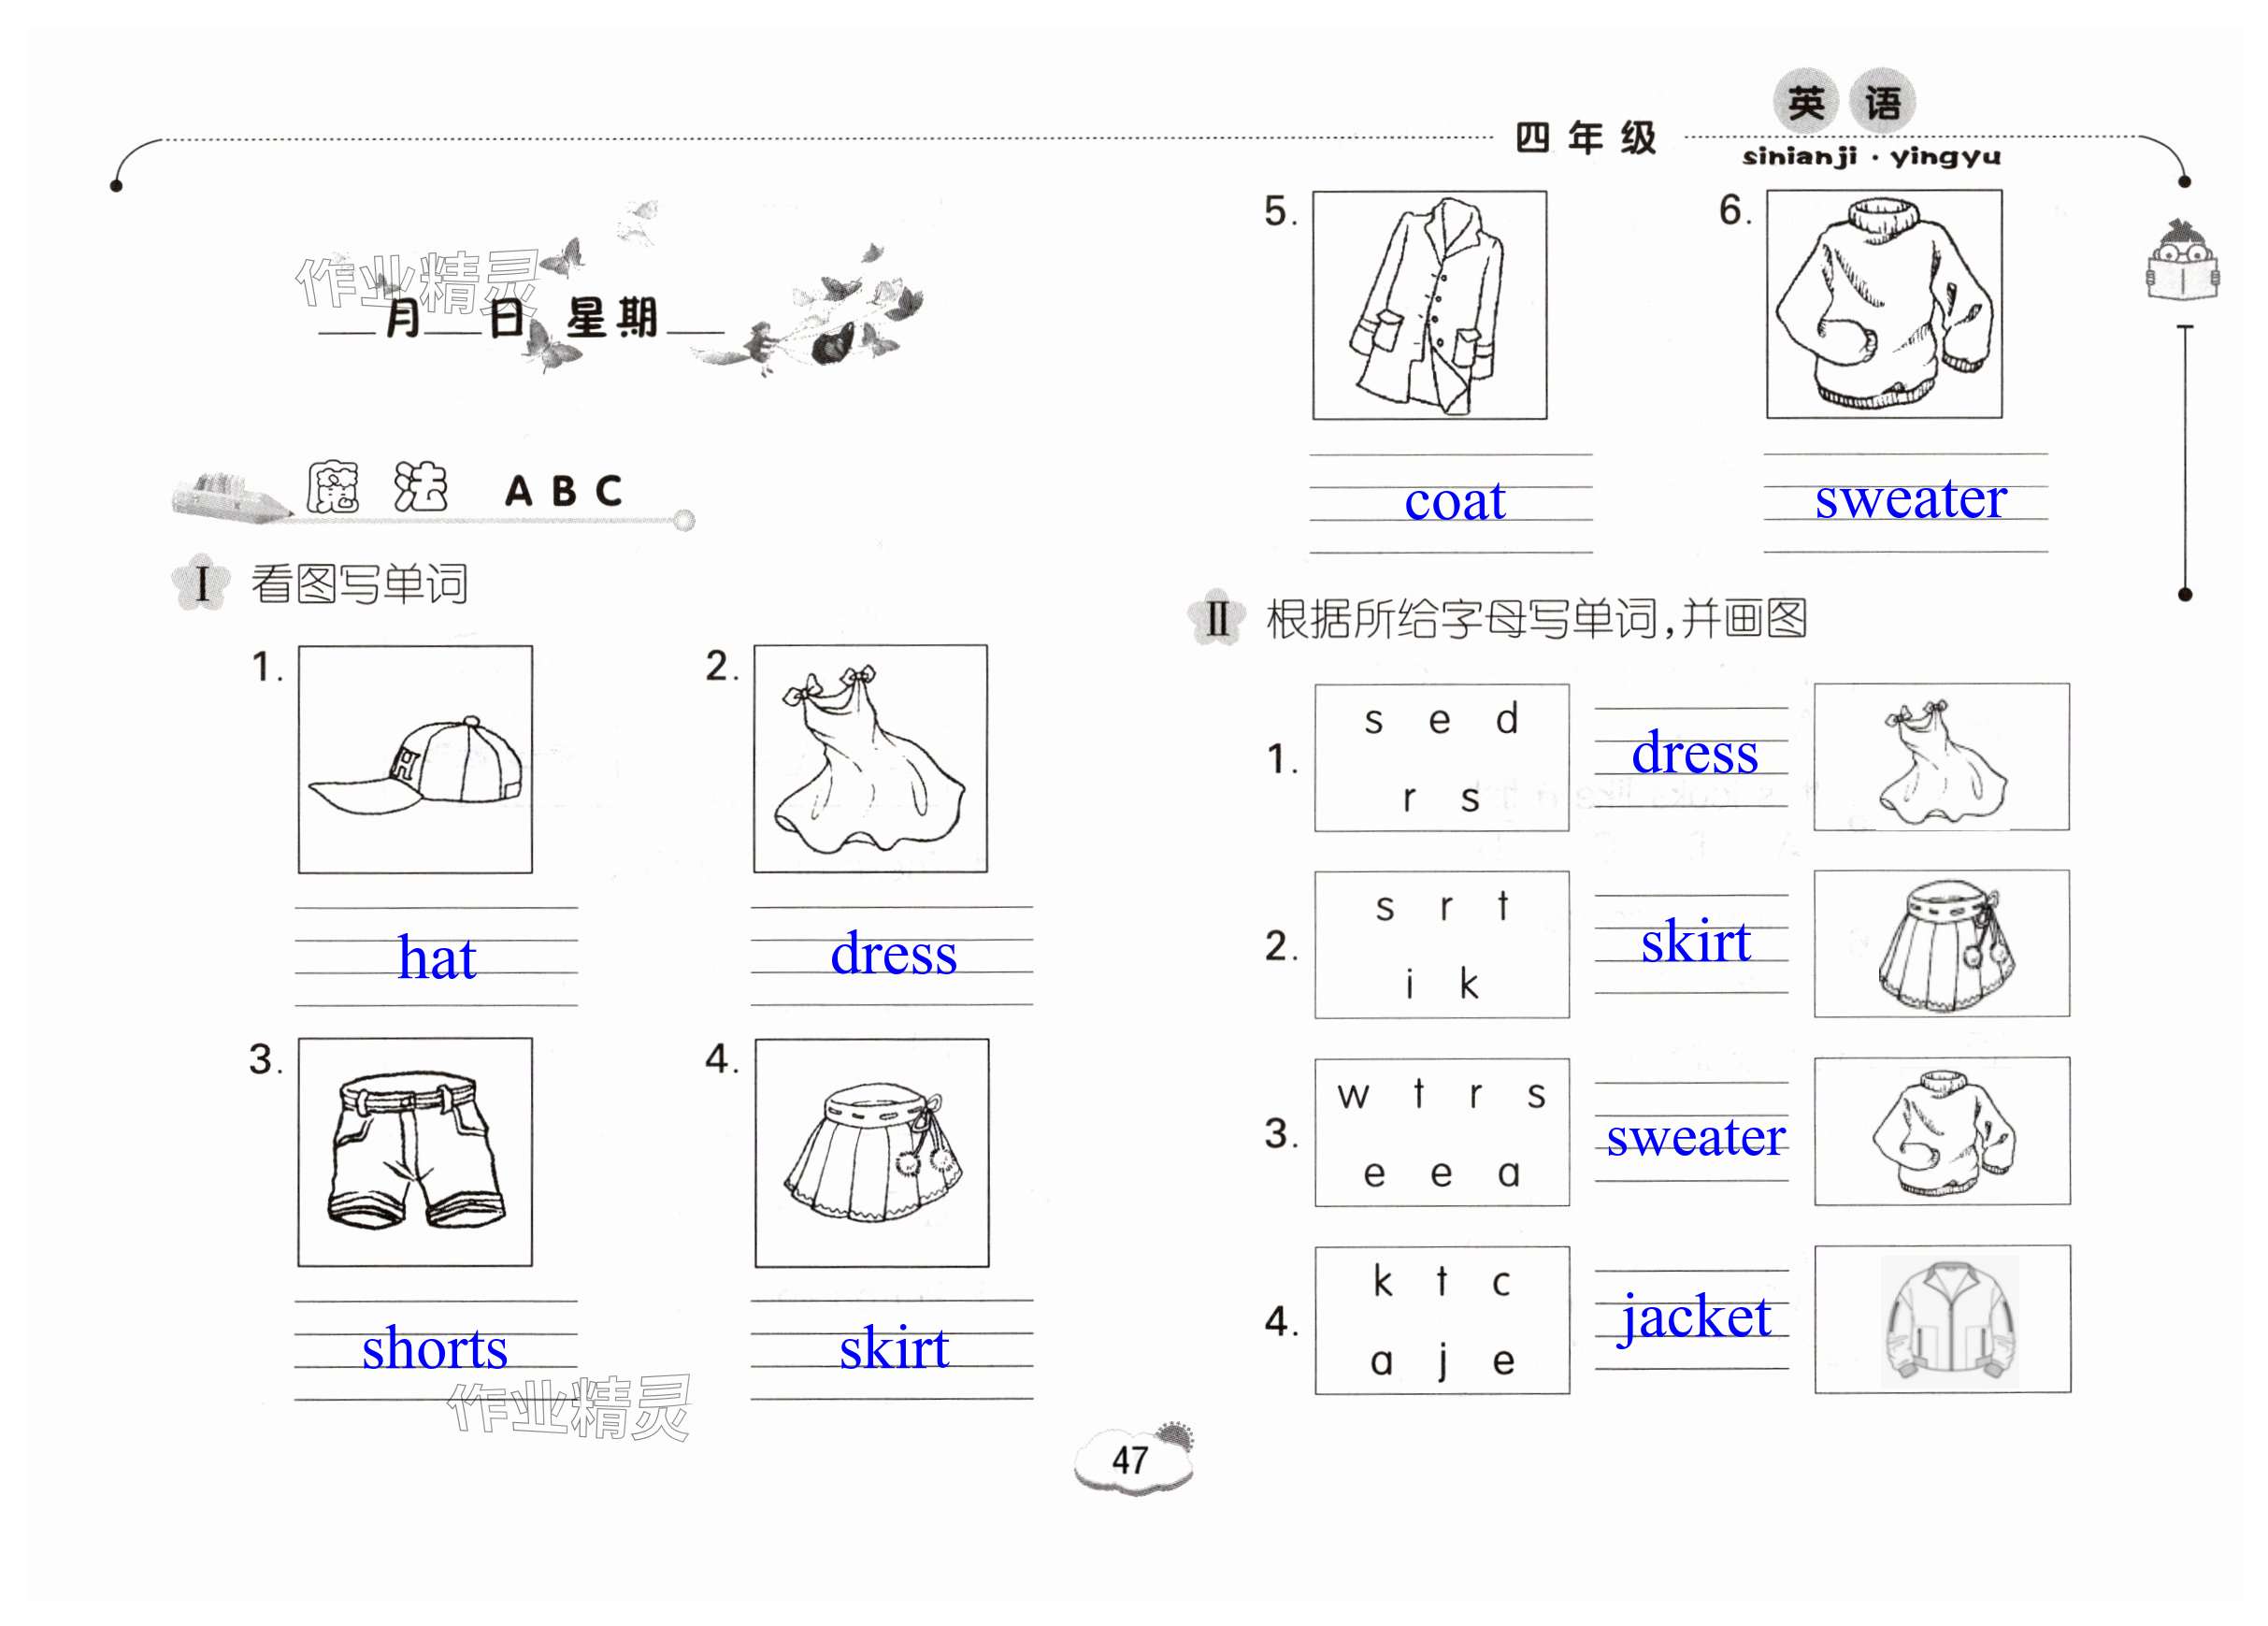The width and height of the screenshot is (2268, 1626).
Task: Click the 英 circle badge in header
Action: coord(1806,102)
